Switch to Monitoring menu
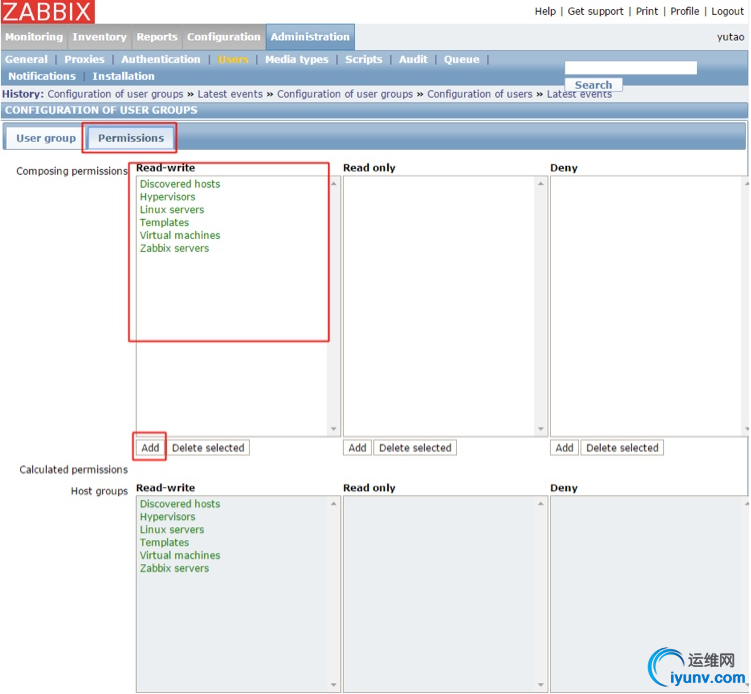751x694 pixels. tap(34, 37)
